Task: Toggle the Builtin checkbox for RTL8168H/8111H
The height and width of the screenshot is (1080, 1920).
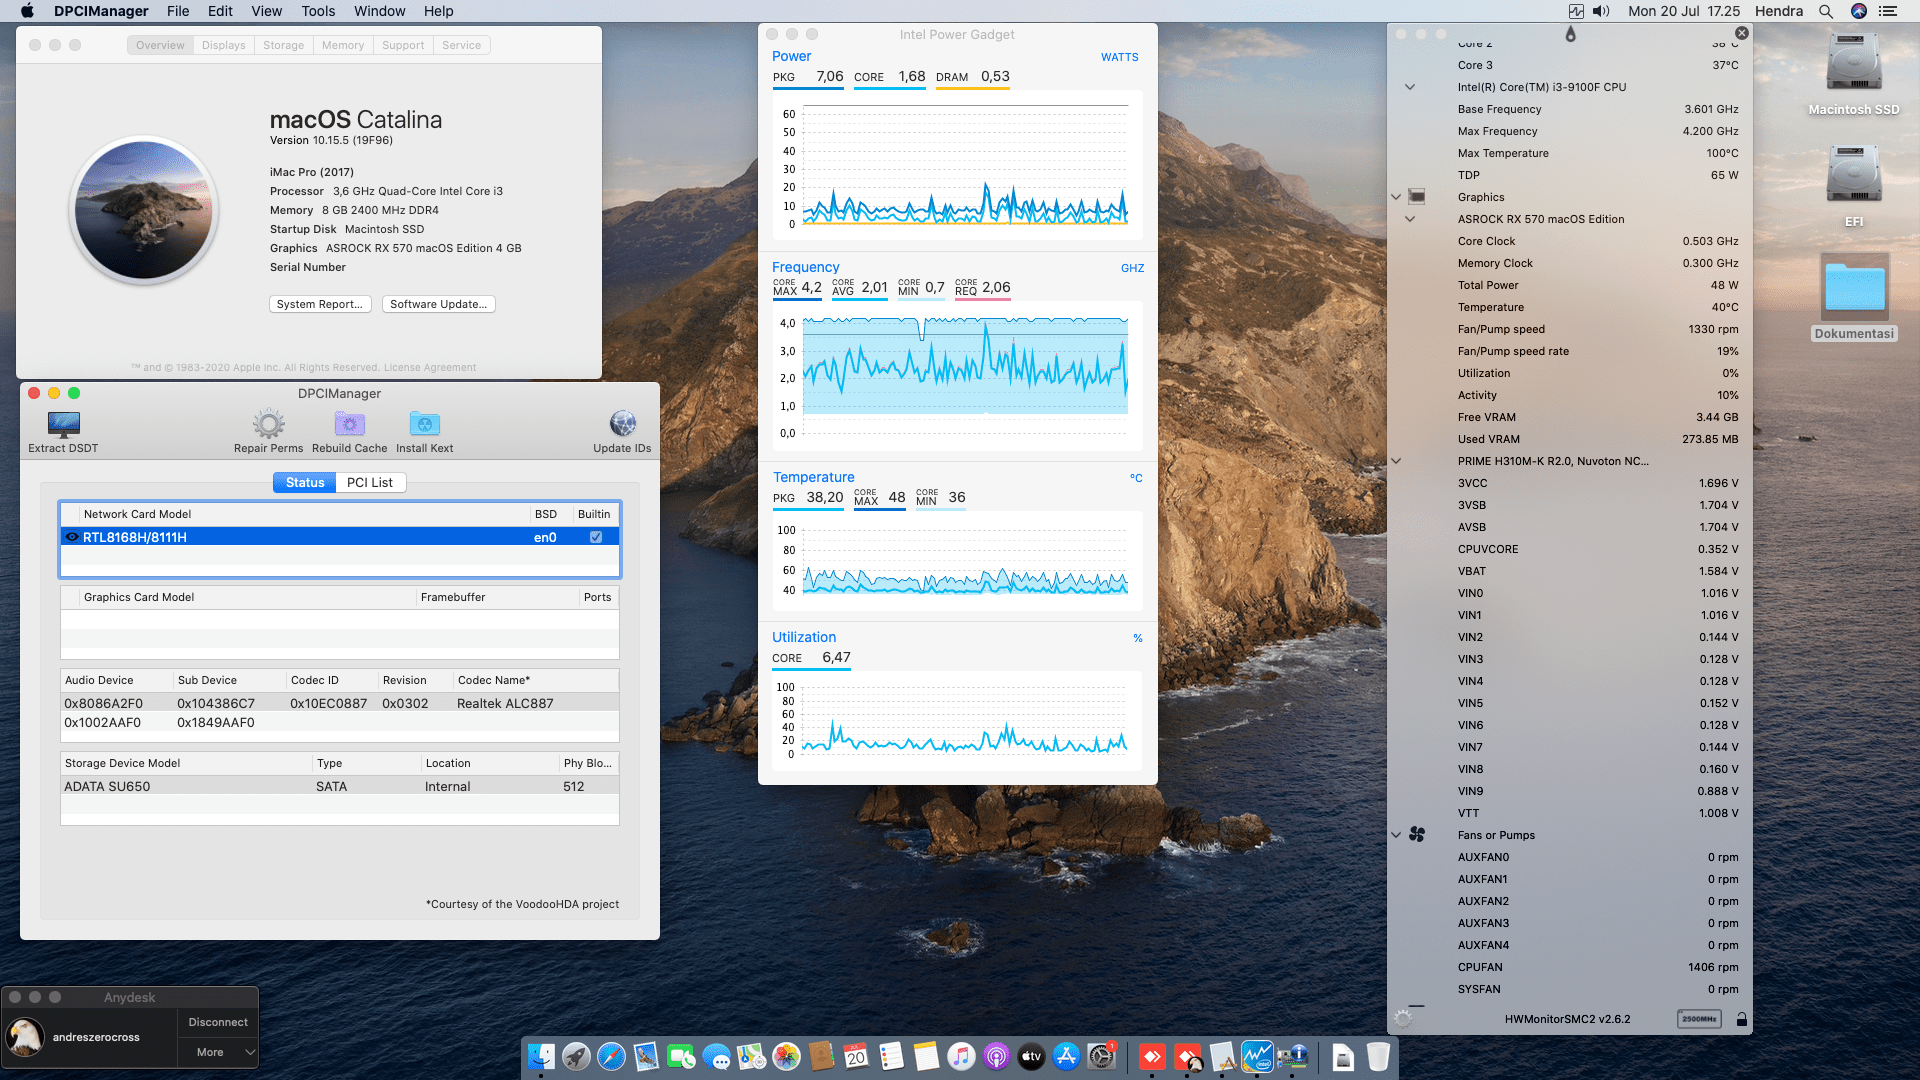Action: pos(596,537)
